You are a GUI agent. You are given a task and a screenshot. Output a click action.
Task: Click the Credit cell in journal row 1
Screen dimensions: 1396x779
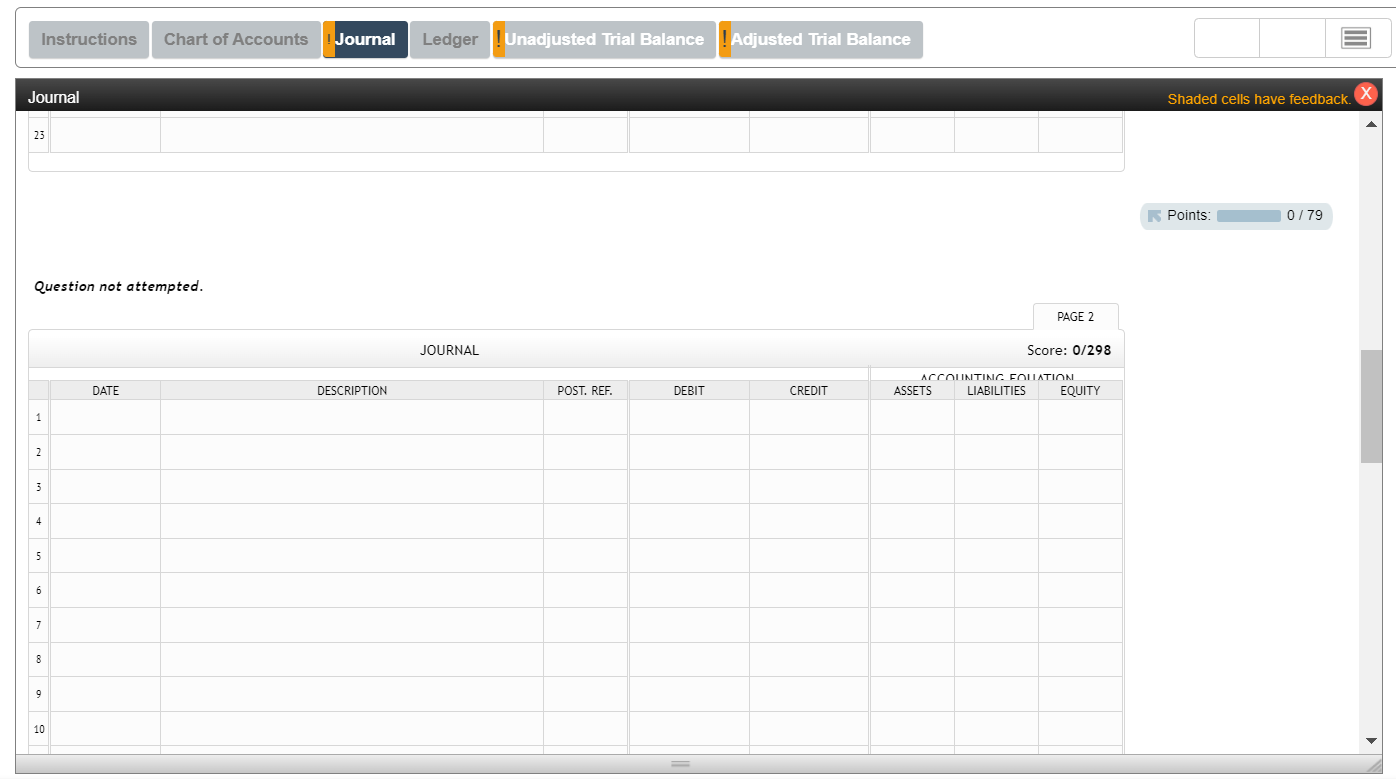[x=809, y=417]
